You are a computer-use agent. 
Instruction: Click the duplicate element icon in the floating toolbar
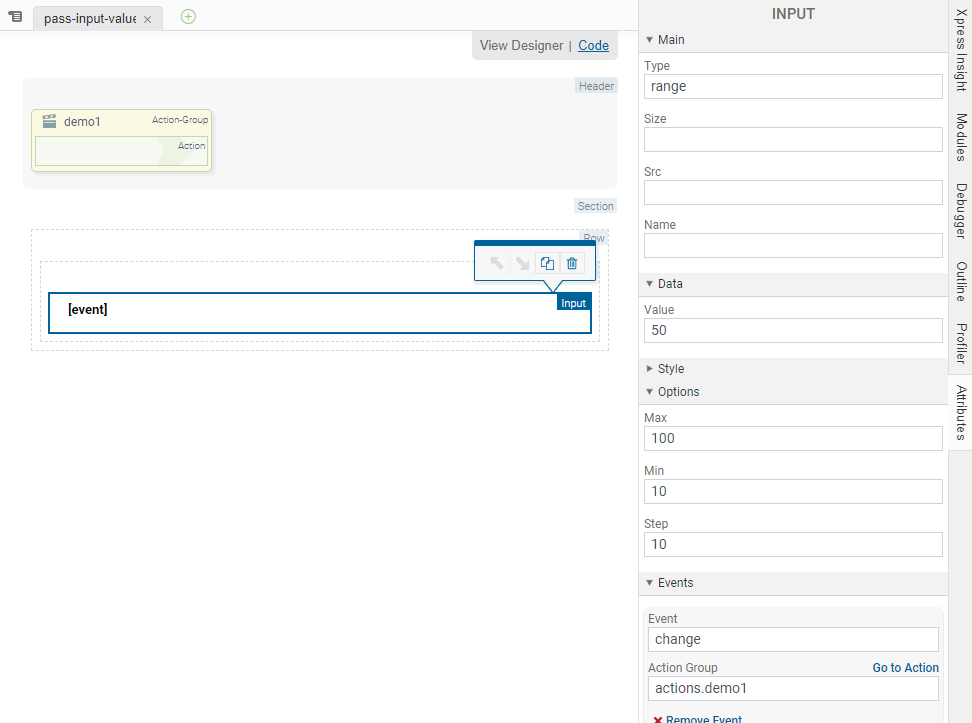click(547, 264)
